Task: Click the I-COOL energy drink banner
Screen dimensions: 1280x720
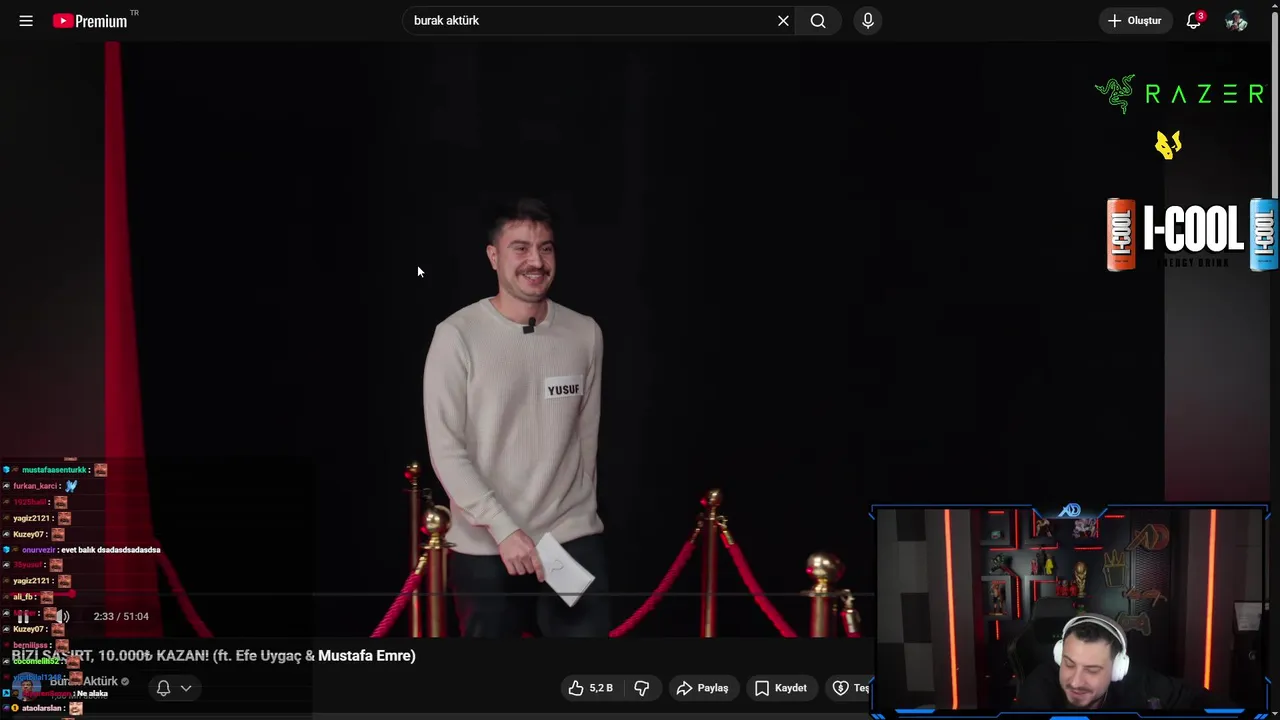Action: 1192,234
